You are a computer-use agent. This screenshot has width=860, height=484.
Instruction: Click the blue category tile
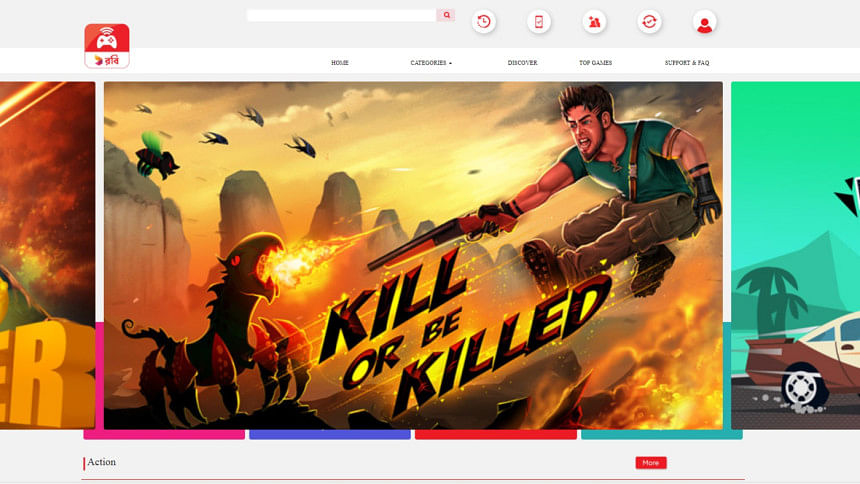(x=330, y=434)
